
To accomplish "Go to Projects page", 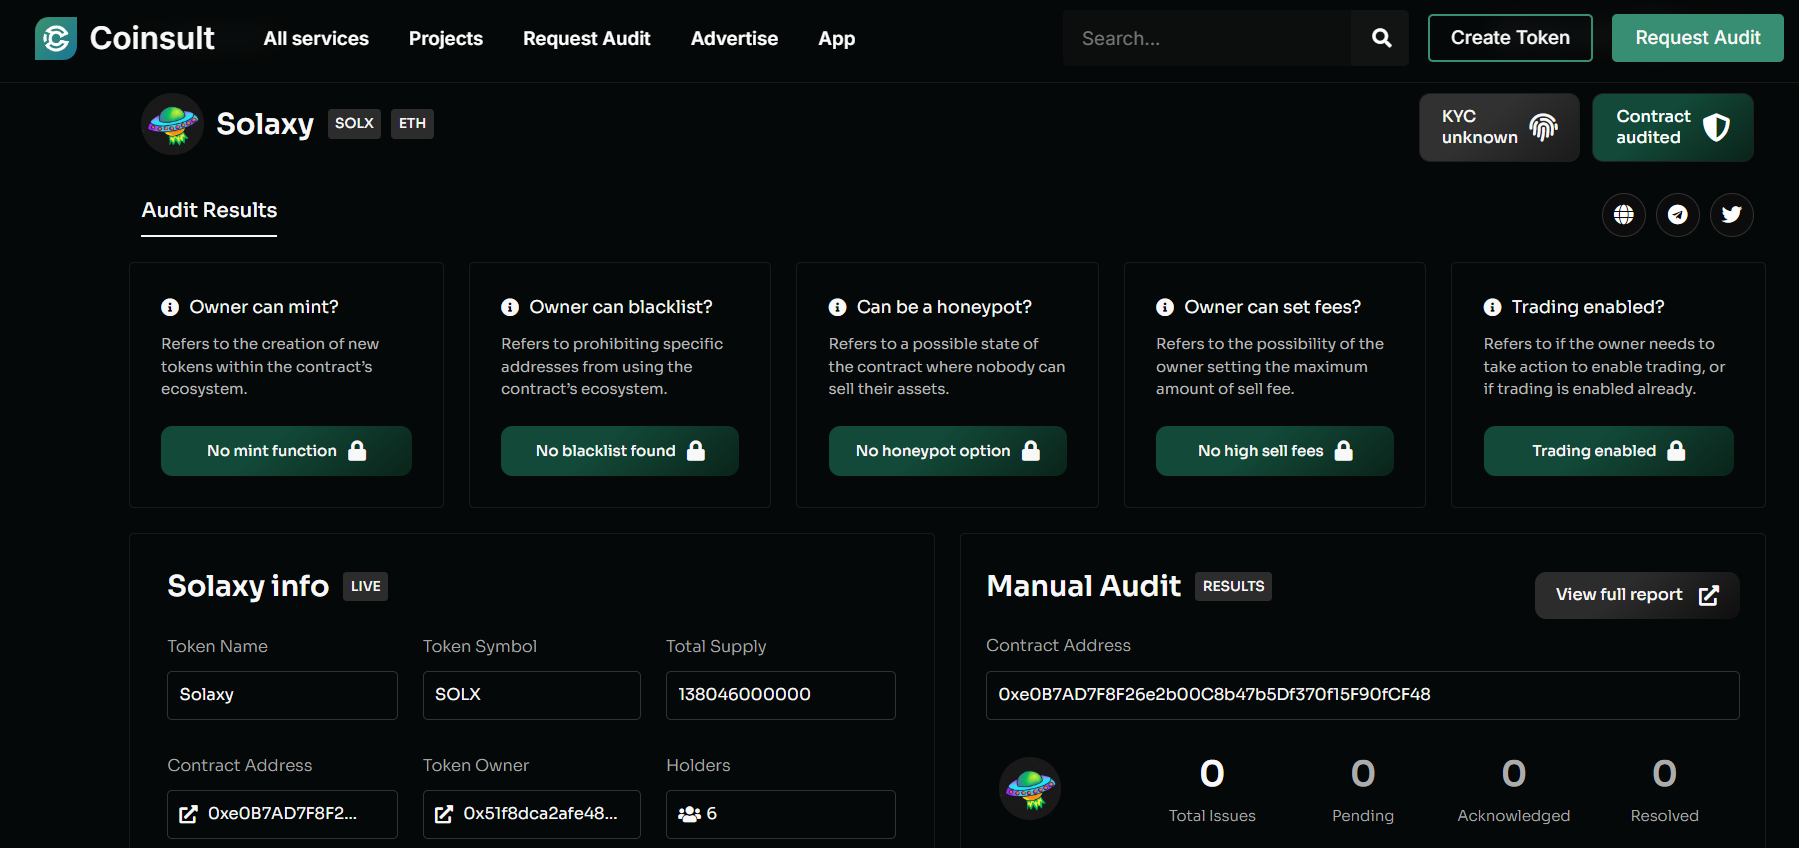I will tap(446, 38).
